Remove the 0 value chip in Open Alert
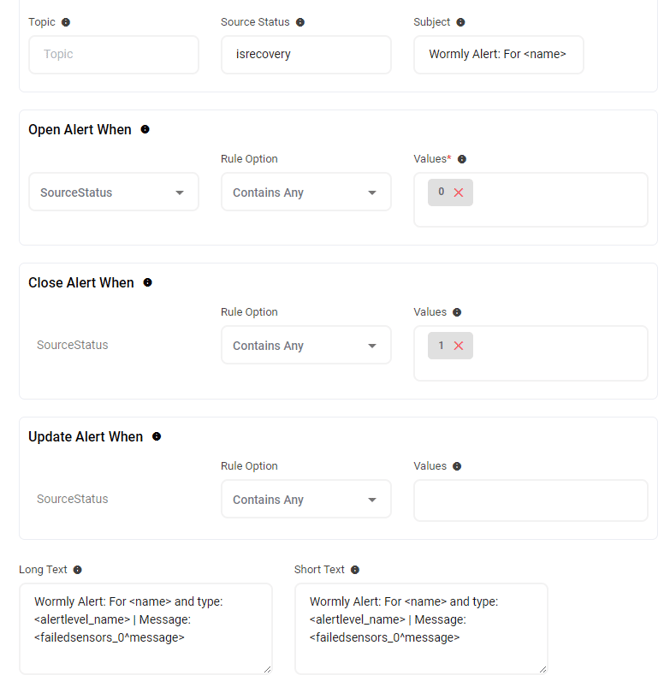670x687 pixels. 459,193
